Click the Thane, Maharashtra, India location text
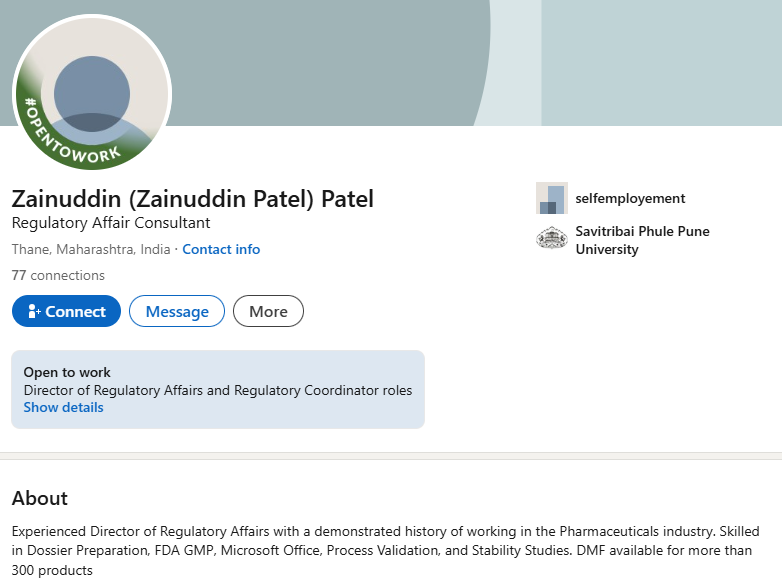 [x=91, y=249]
